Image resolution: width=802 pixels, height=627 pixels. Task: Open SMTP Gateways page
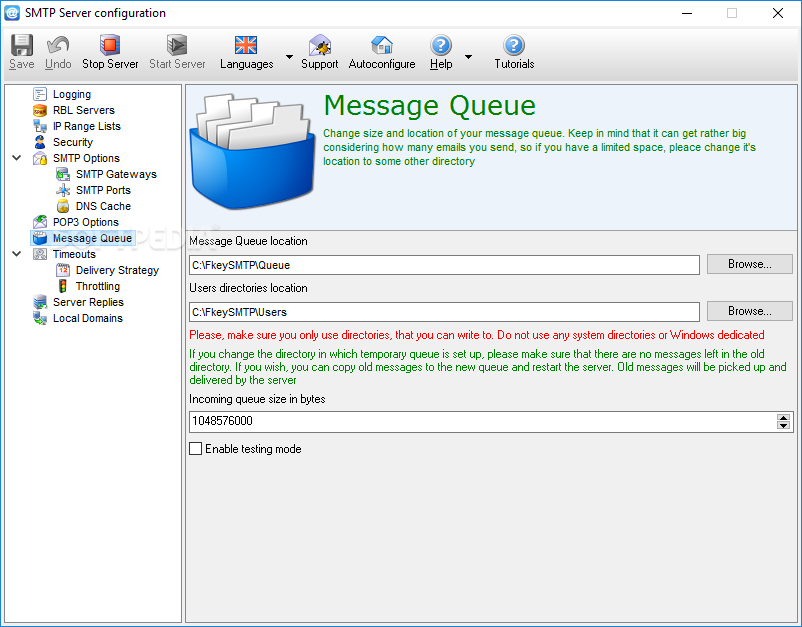[116, 174]
